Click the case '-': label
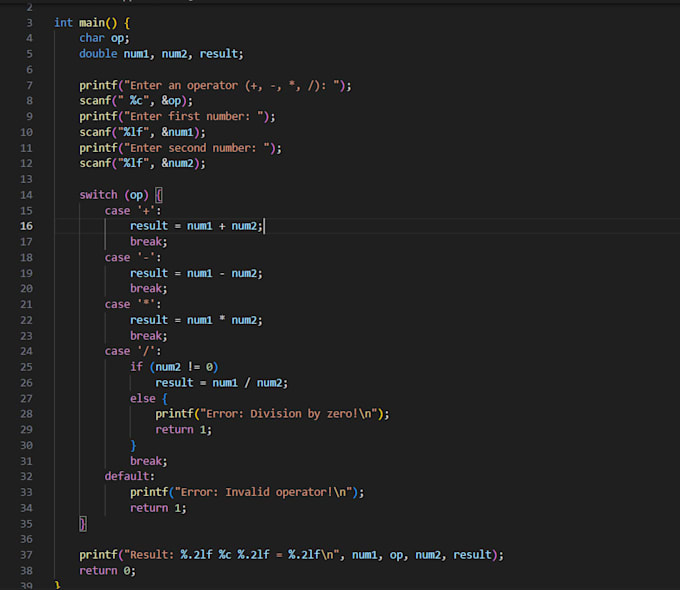 133,258
